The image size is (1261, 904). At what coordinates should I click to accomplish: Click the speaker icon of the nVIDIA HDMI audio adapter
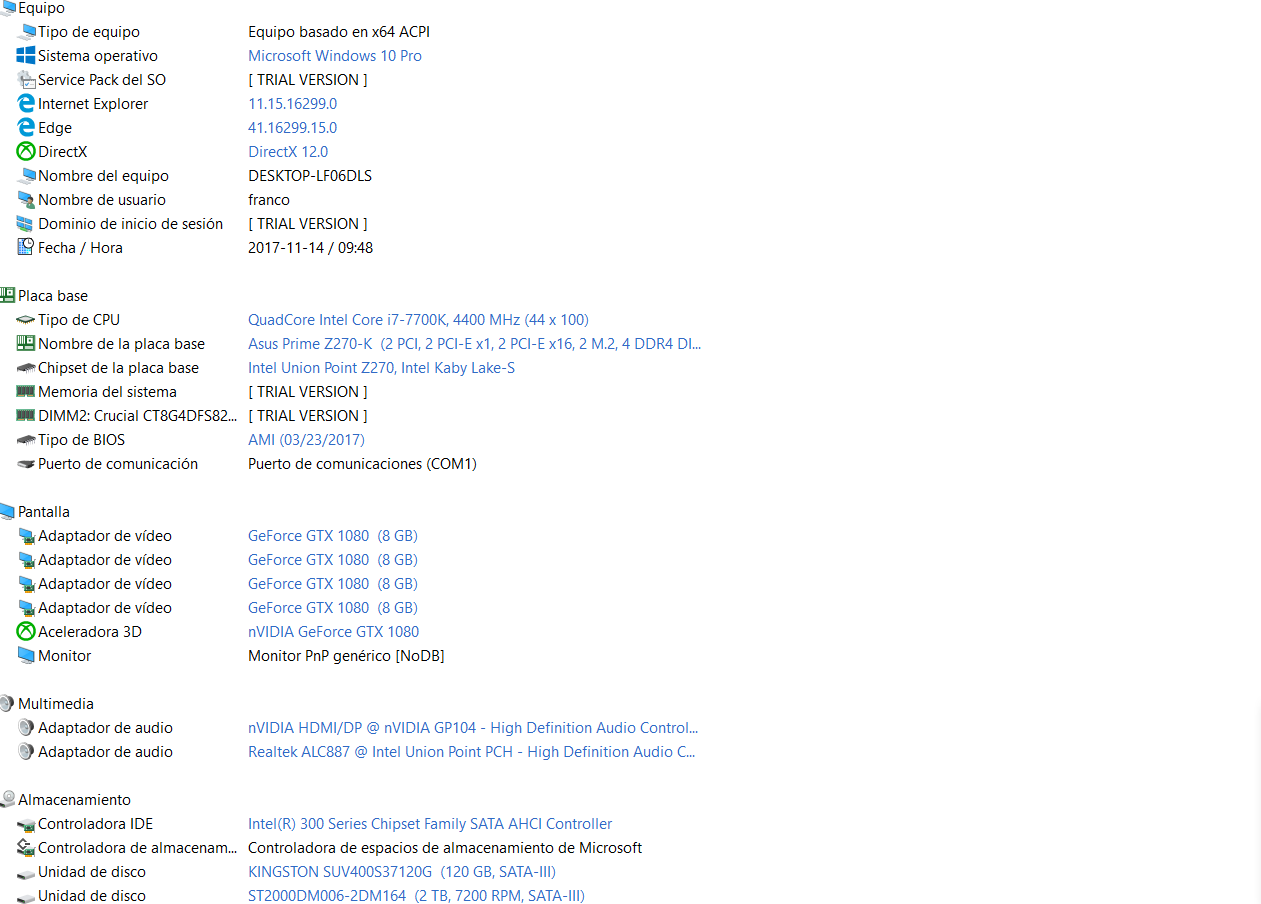click(x=26, y=728)
